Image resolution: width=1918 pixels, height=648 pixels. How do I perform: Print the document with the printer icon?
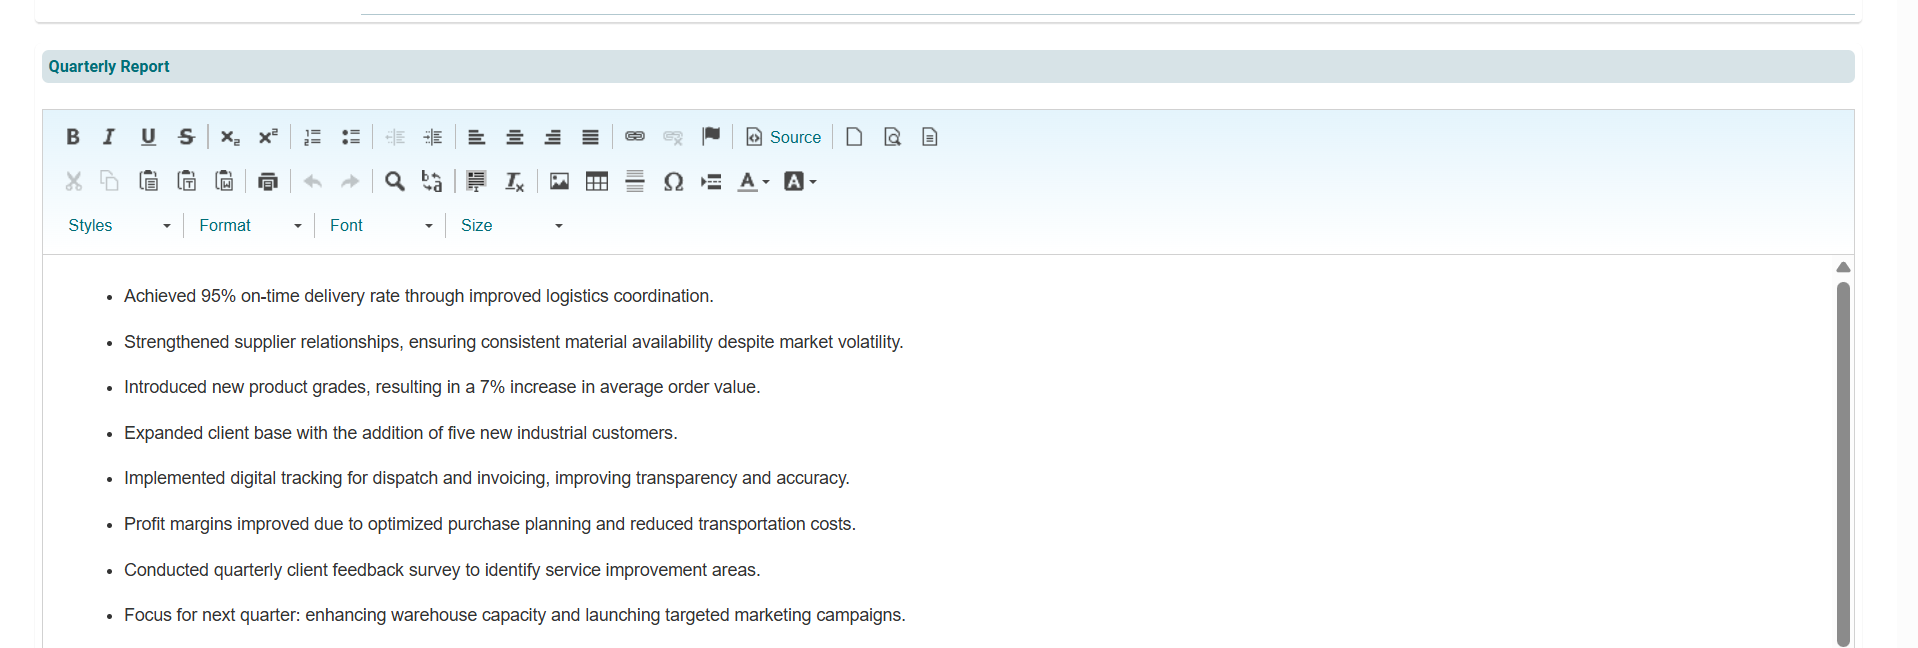267,181
